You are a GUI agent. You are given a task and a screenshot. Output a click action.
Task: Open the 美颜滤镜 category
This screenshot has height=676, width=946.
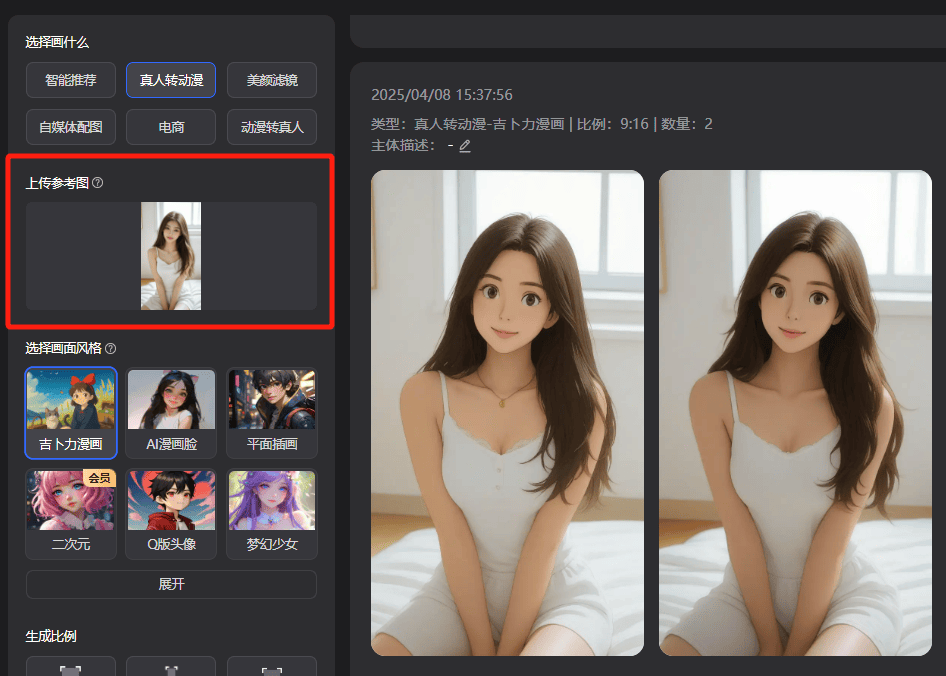(x=271, y=80)
